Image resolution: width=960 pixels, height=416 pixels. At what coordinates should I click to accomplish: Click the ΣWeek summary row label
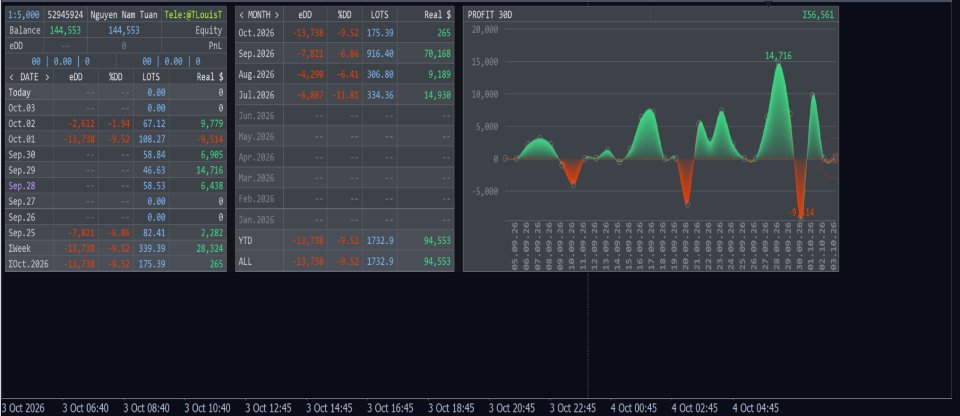point(20,248)
